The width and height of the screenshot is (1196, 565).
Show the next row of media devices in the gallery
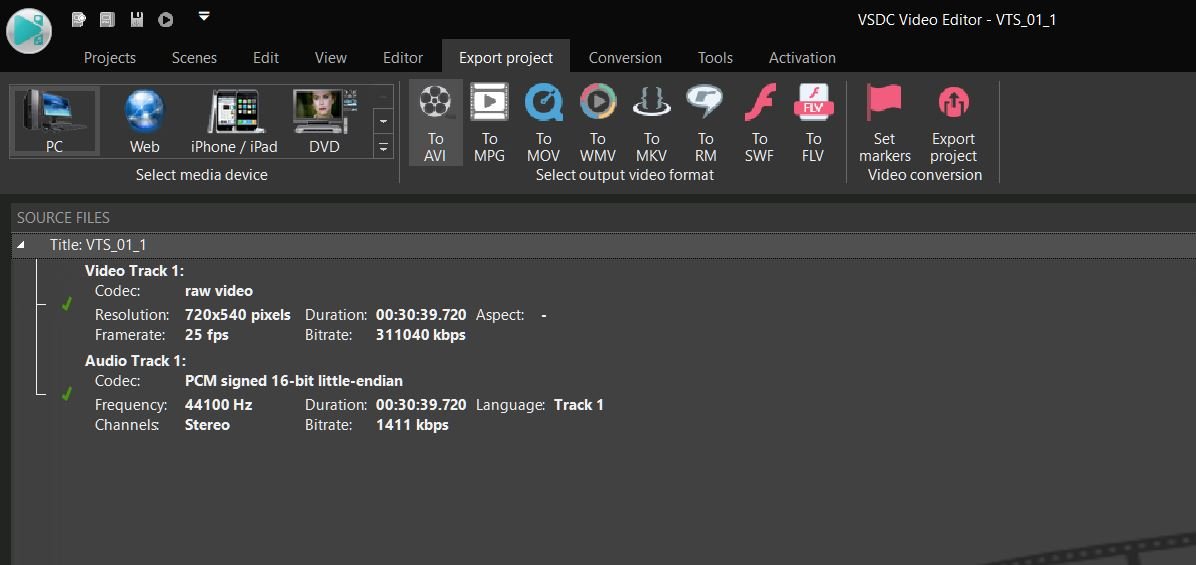tap(383, 121)
